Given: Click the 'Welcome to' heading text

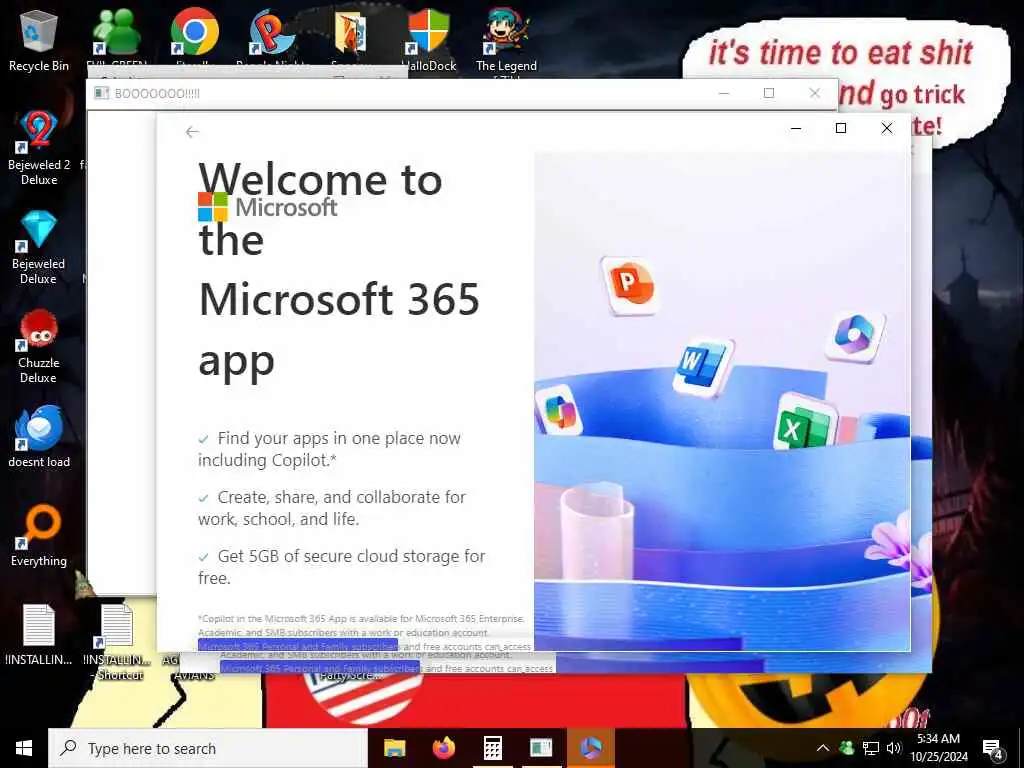Looking at the screenshot, I should coord(321,180).
